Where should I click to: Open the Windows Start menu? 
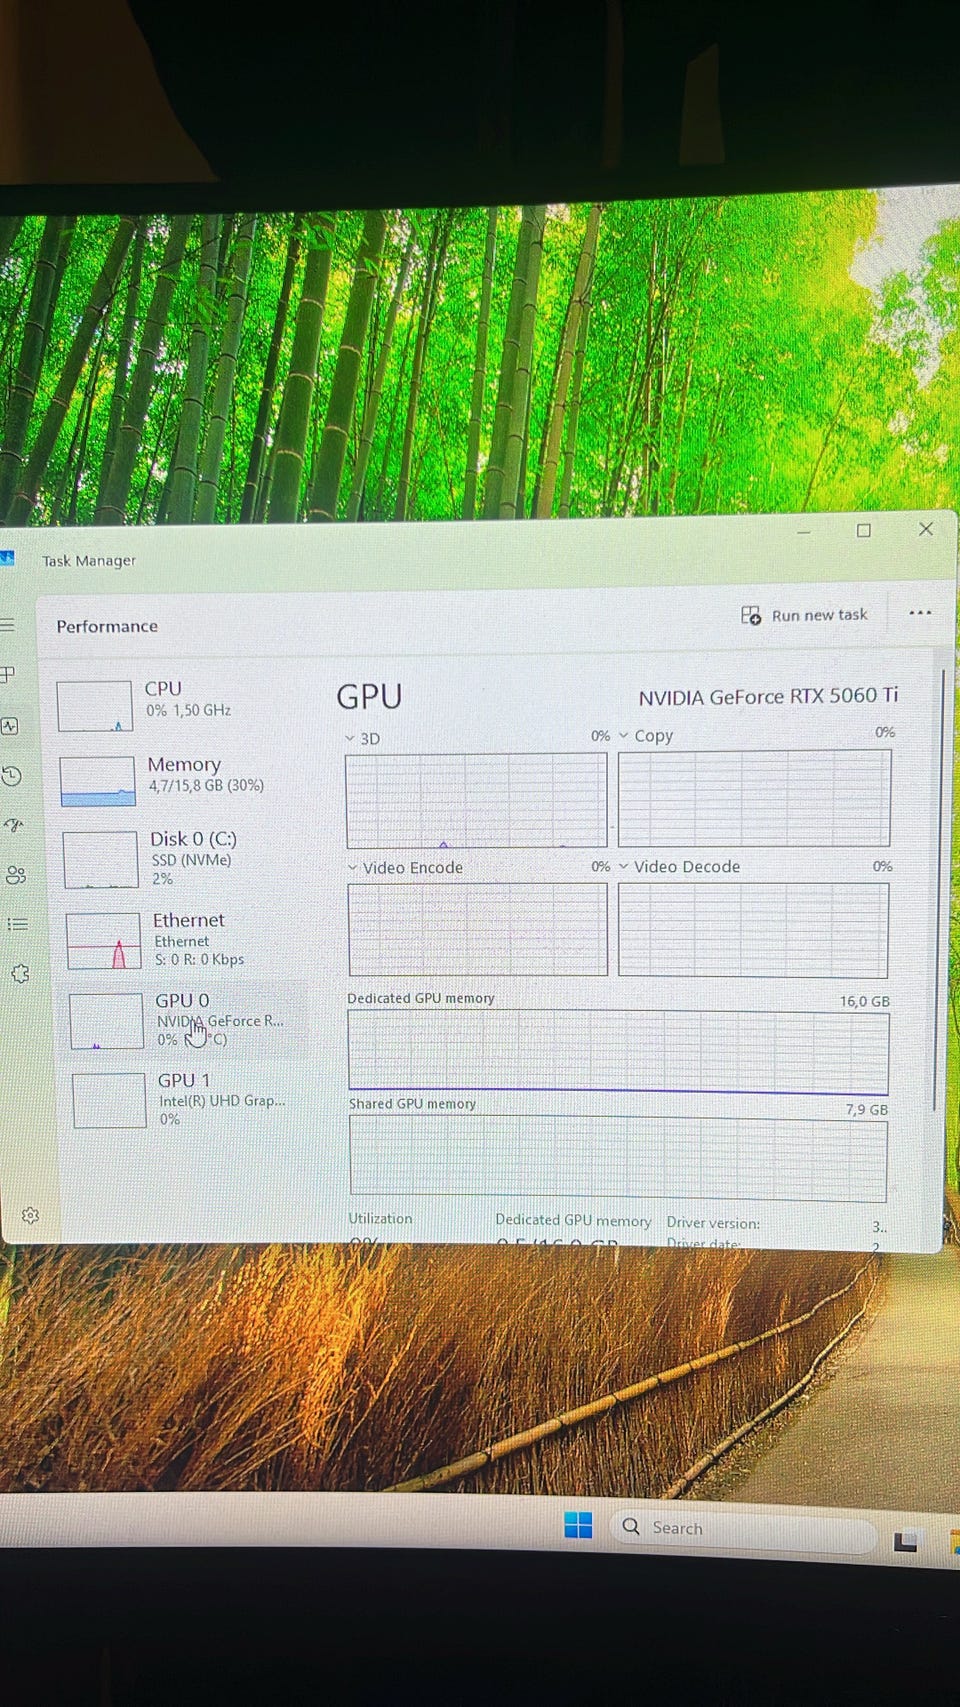click(x=578, y=1525)
